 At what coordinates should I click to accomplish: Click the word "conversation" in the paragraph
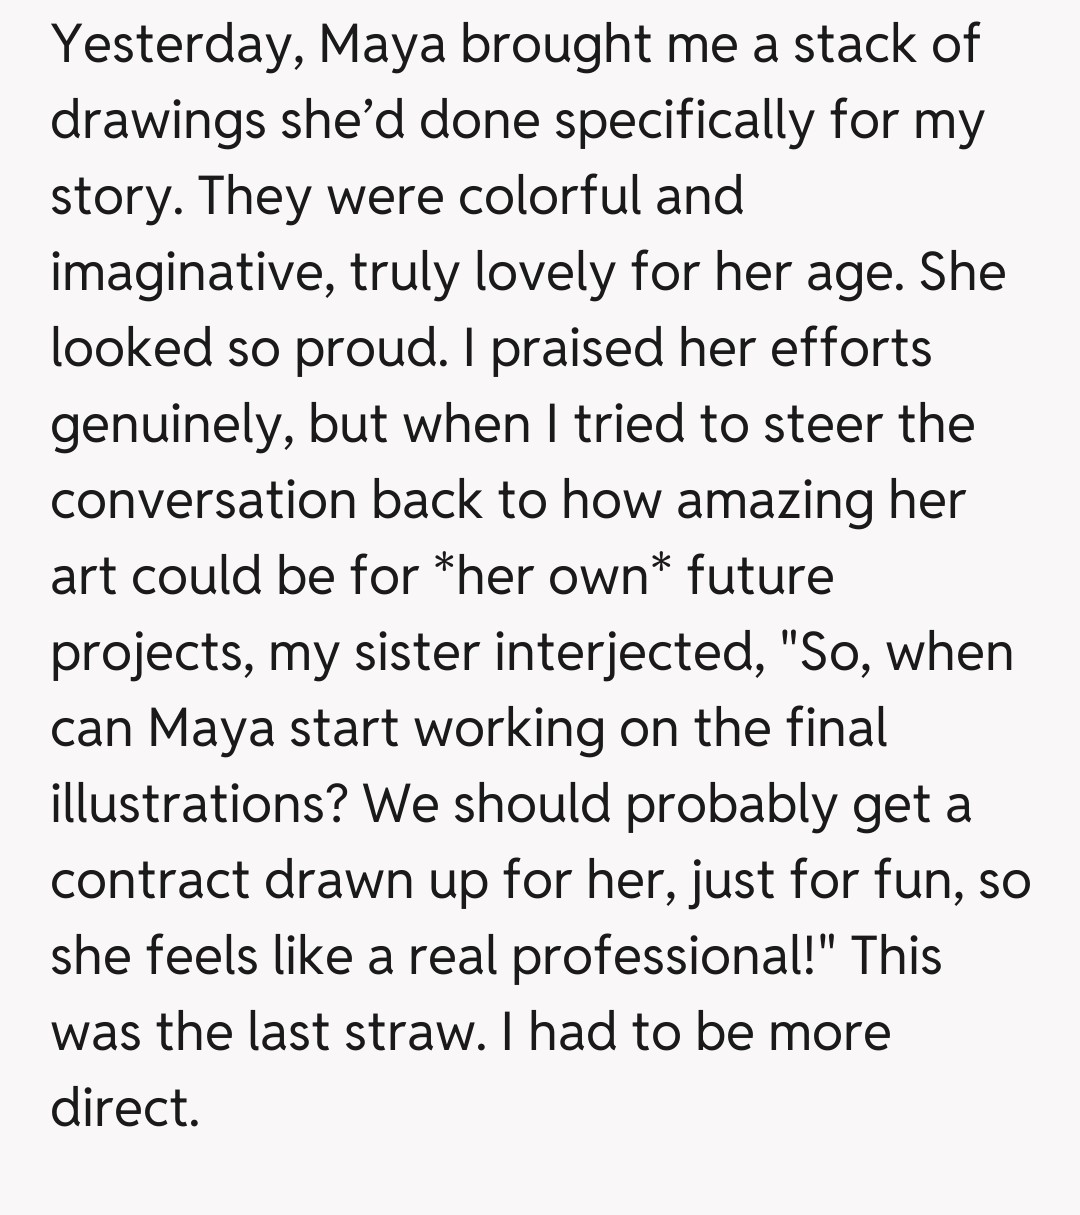tap(203, 500)
